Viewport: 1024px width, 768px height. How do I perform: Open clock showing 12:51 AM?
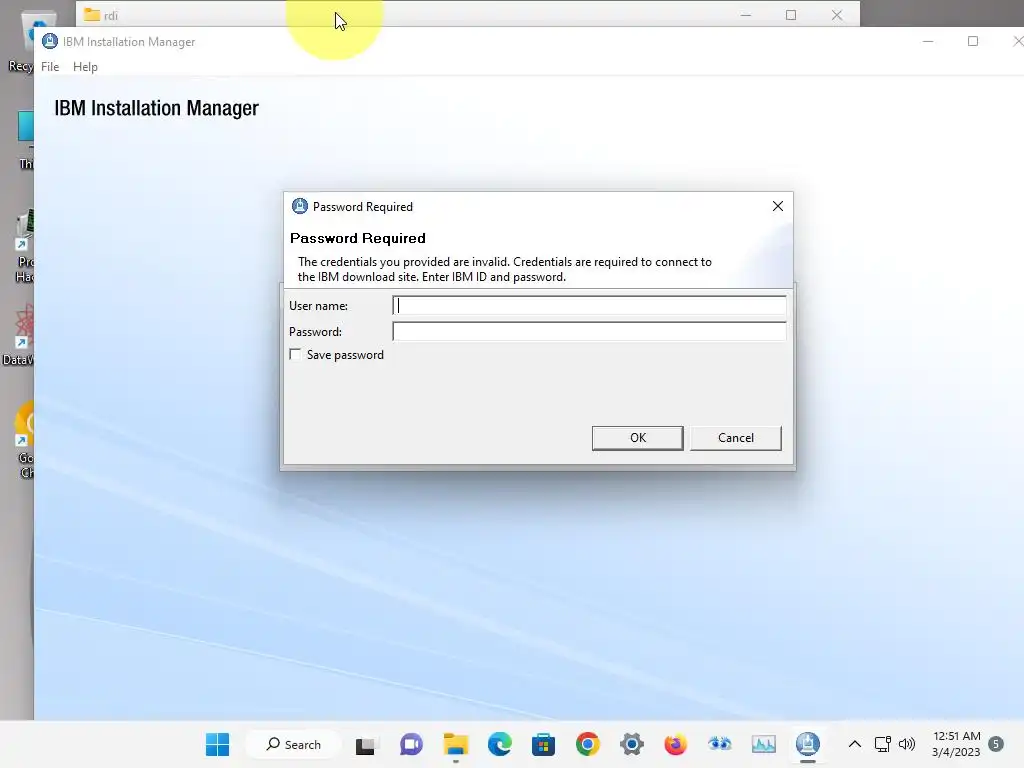(x=956, y=744)
